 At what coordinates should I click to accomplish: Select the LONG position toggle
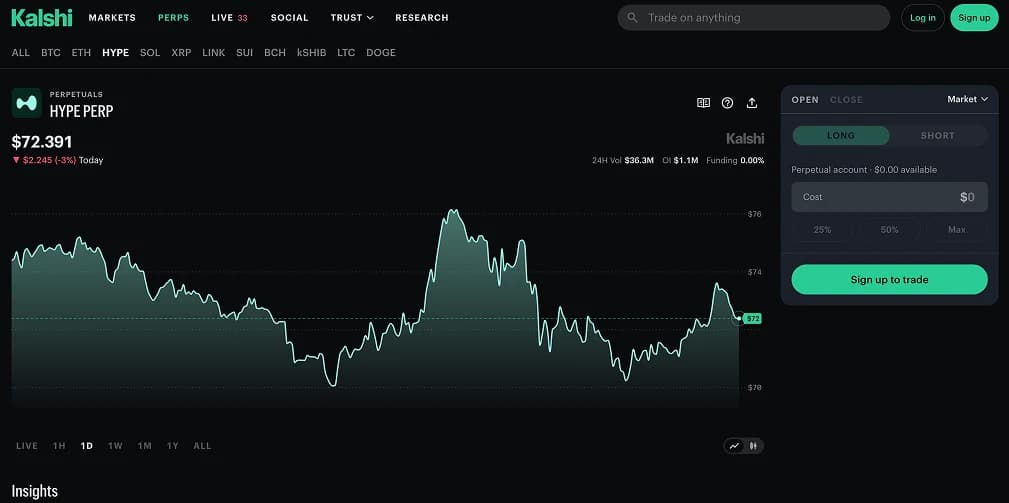841,136
